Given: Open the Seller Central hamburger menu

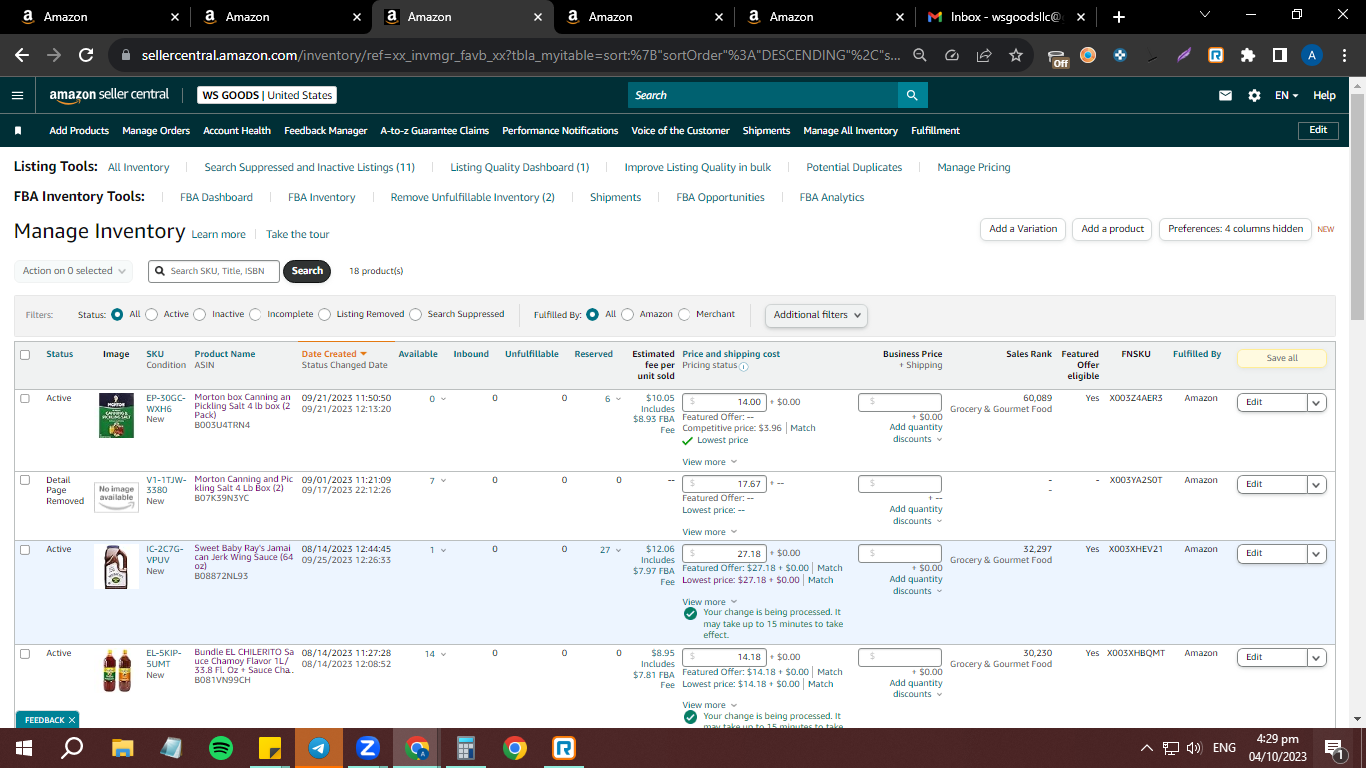Looking at the screenshot, I should coord(17,95).
